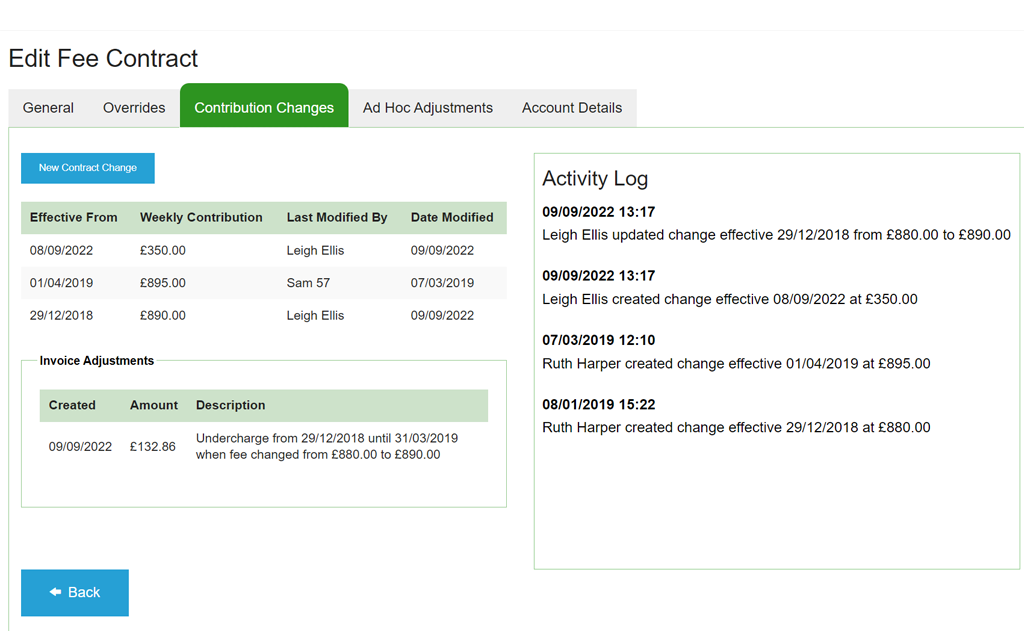1024x631 pixels.
Task: Sort by the Date Modified column header
Action: [x=452, y=217]
